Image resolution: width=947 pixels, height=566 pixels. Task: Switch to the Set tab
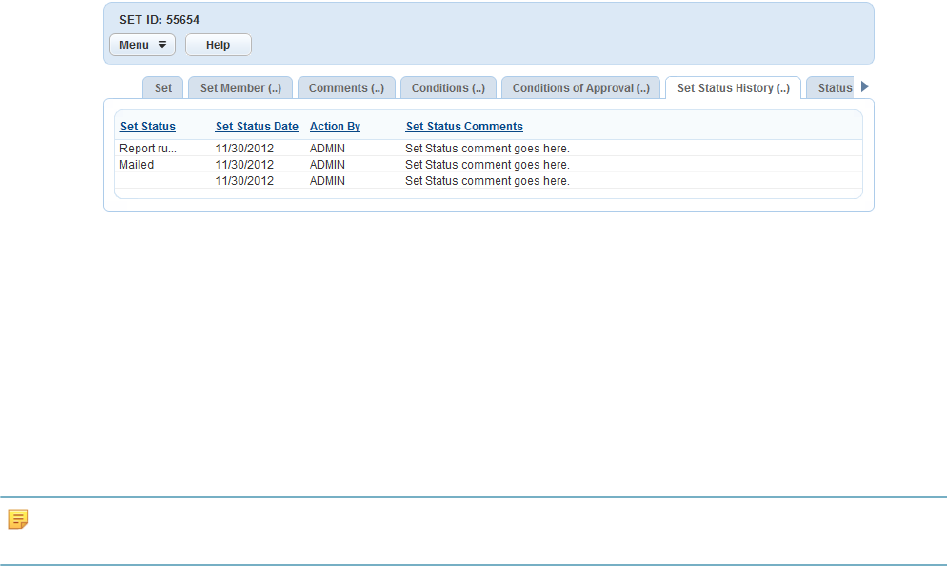[x=163, y=88]
